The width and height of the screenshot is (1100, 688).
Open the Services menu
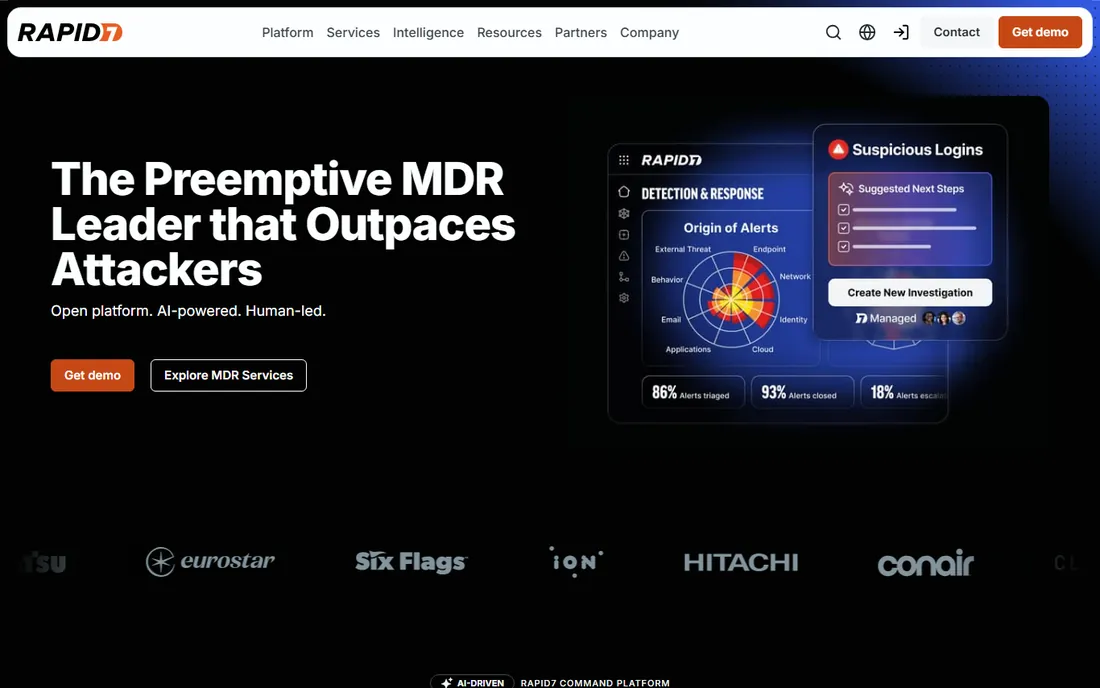[353, 32]
